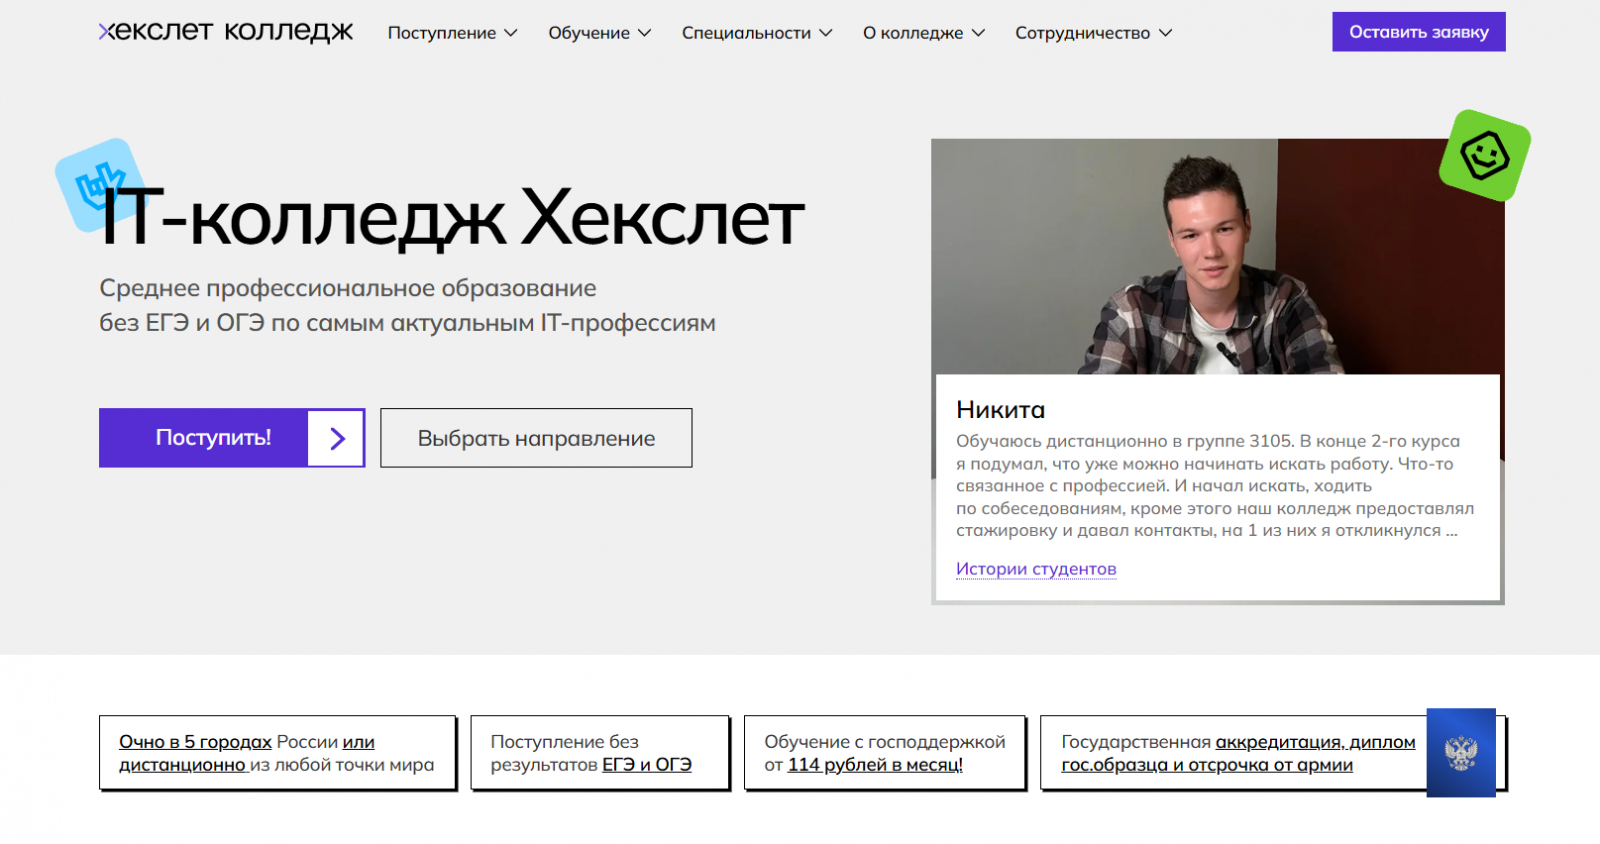Image resolution: width=1600 pixels, height=844 pixels.
Task: Click the arrow icon on Поступить button
Action: pos(337,438)
